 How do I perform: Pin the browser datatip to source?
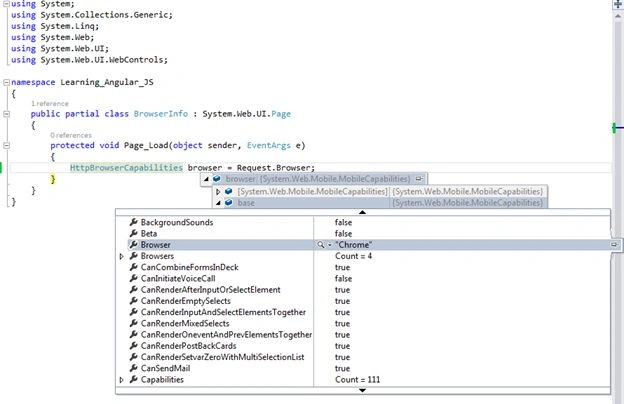(419, 179)
